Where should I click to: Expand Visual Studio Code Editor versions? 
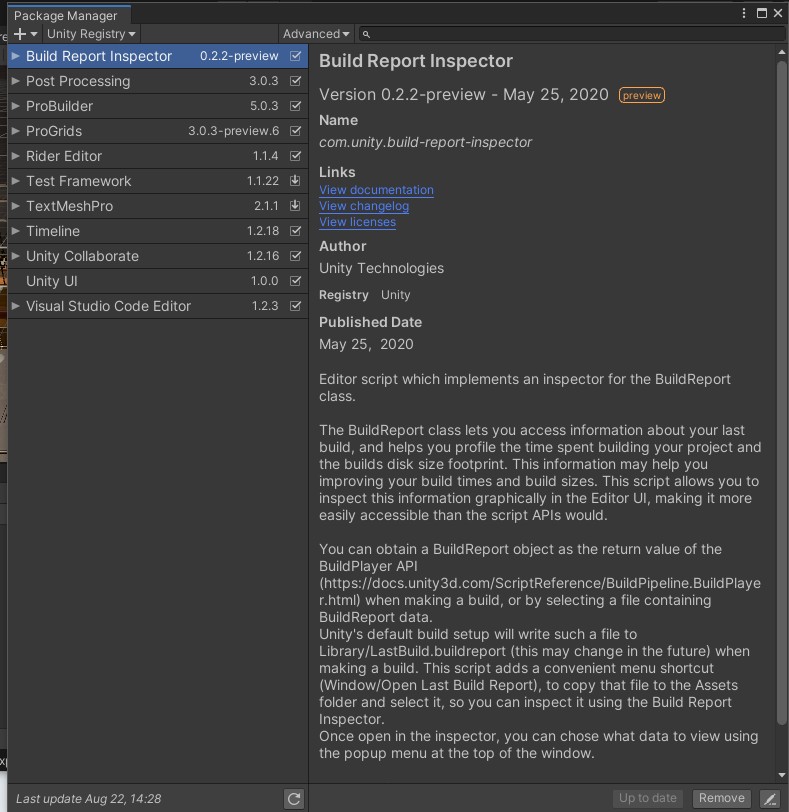[16, 306]
